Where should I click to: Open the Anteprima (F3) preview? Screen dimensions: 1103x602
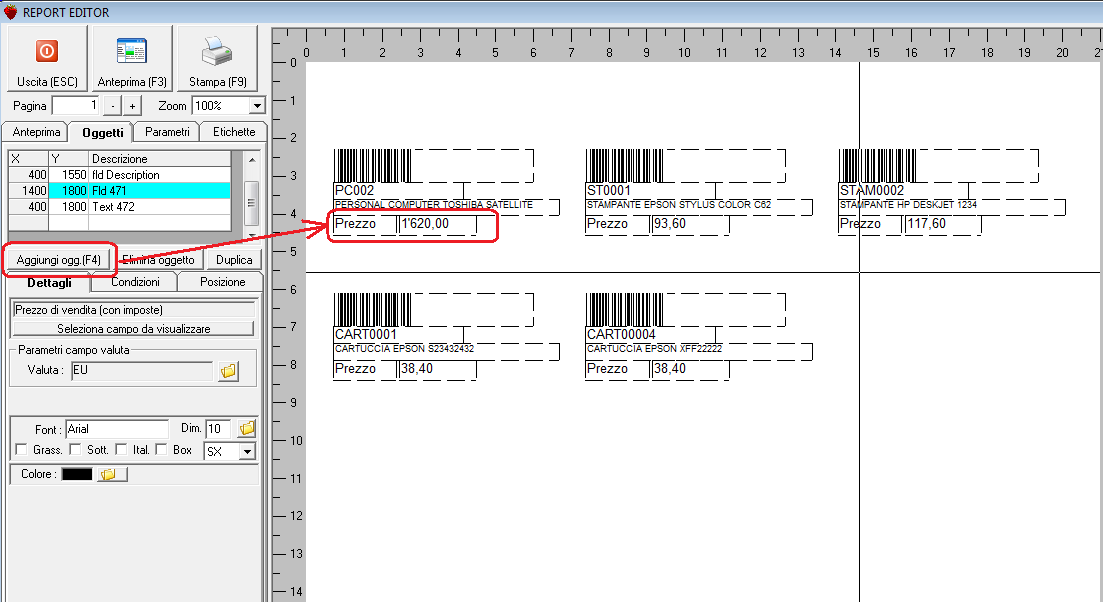132,58
